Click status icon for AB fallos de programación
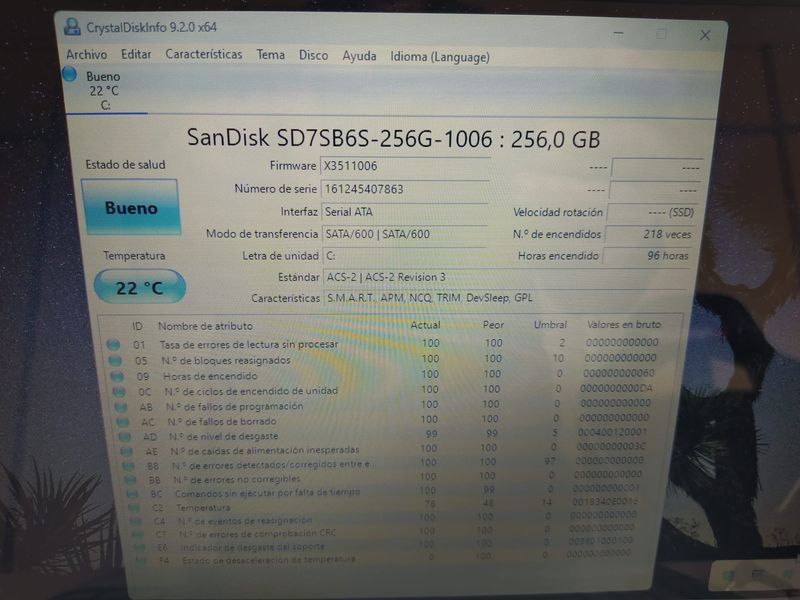The height and width of the screenshot is (600, 800). 121,407
